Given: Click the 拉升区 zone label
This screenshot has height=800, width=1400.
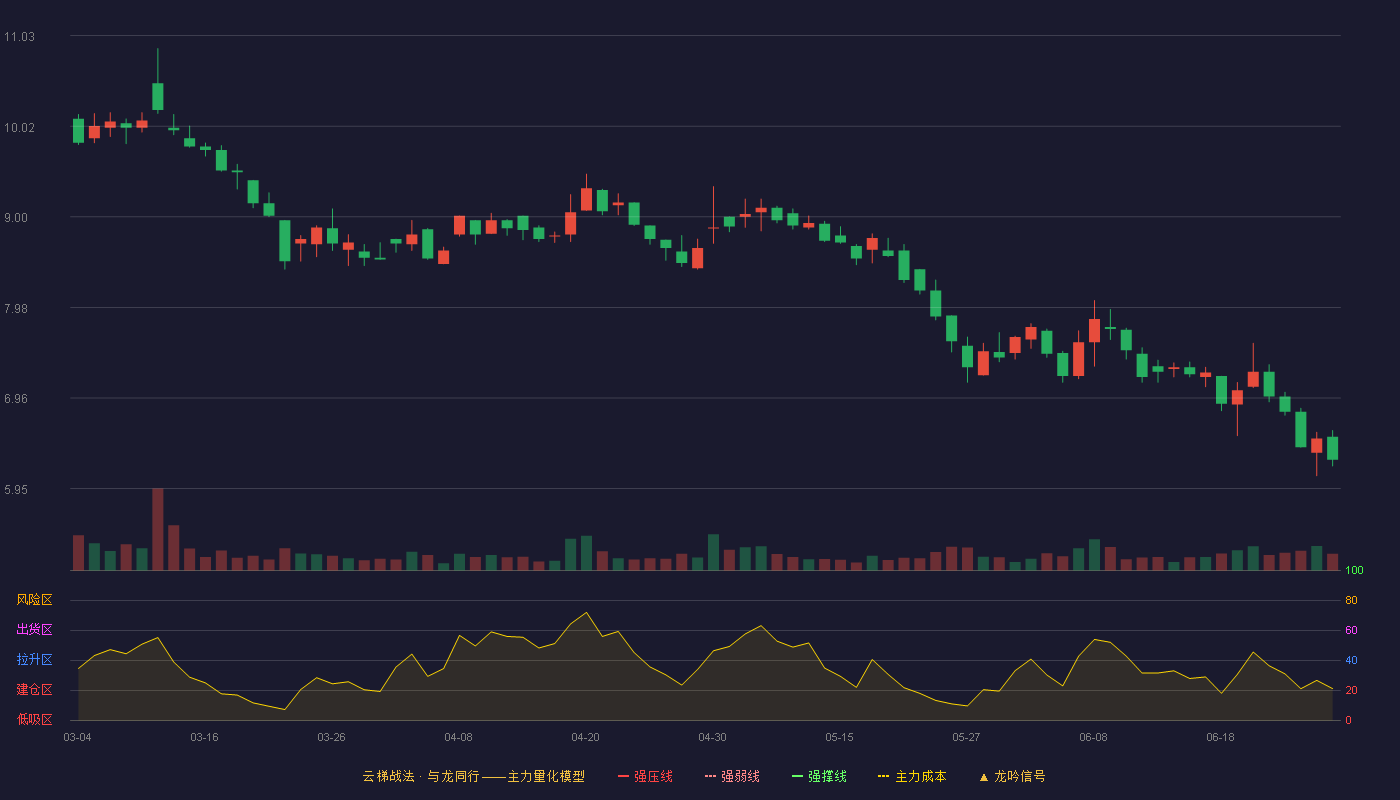Looking at the screenshot, I should pos(34,660).
